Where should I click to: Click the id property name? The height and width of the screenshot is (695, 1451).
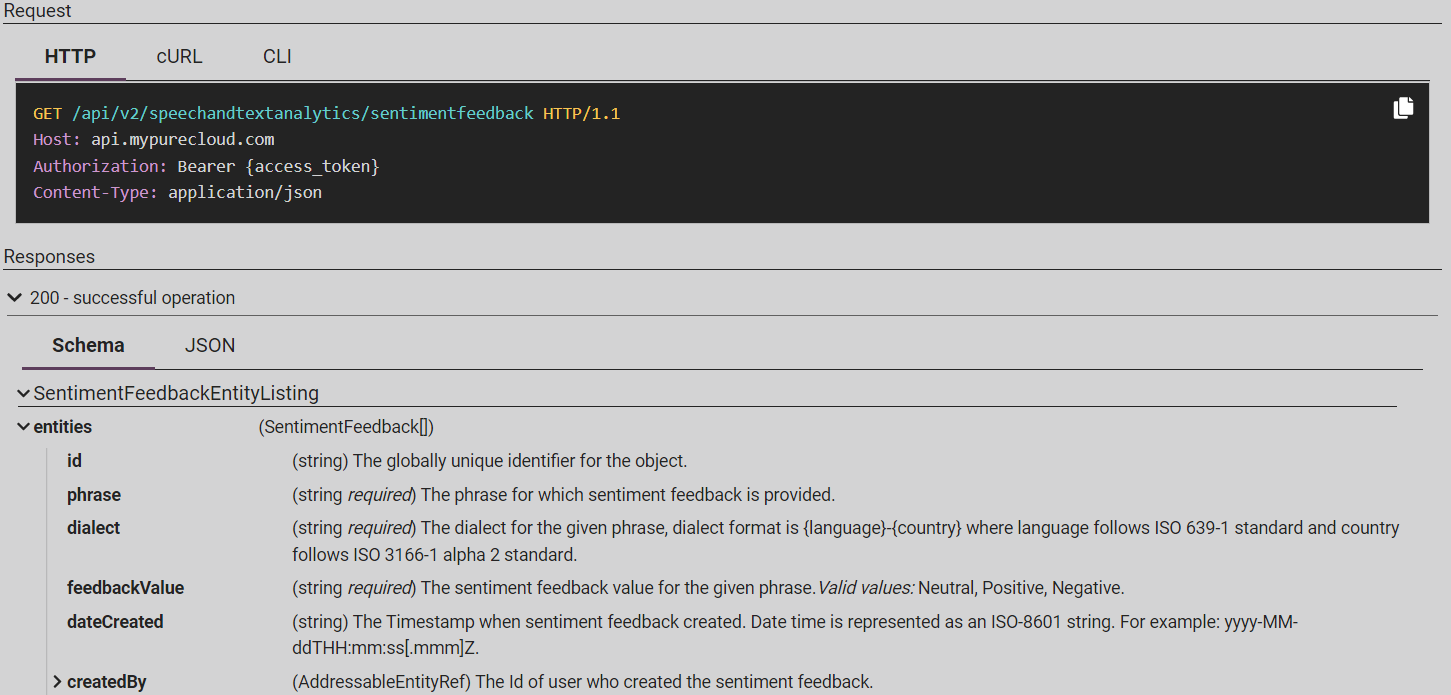pyautogui.click(x=74, y=461)
